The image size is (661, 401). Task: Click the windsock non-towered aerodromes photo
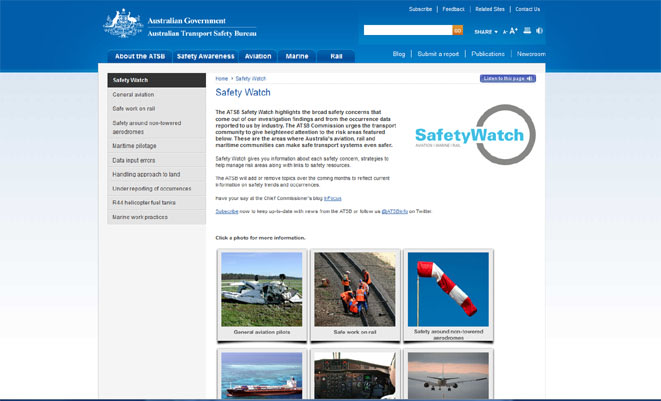coord(448,289)
